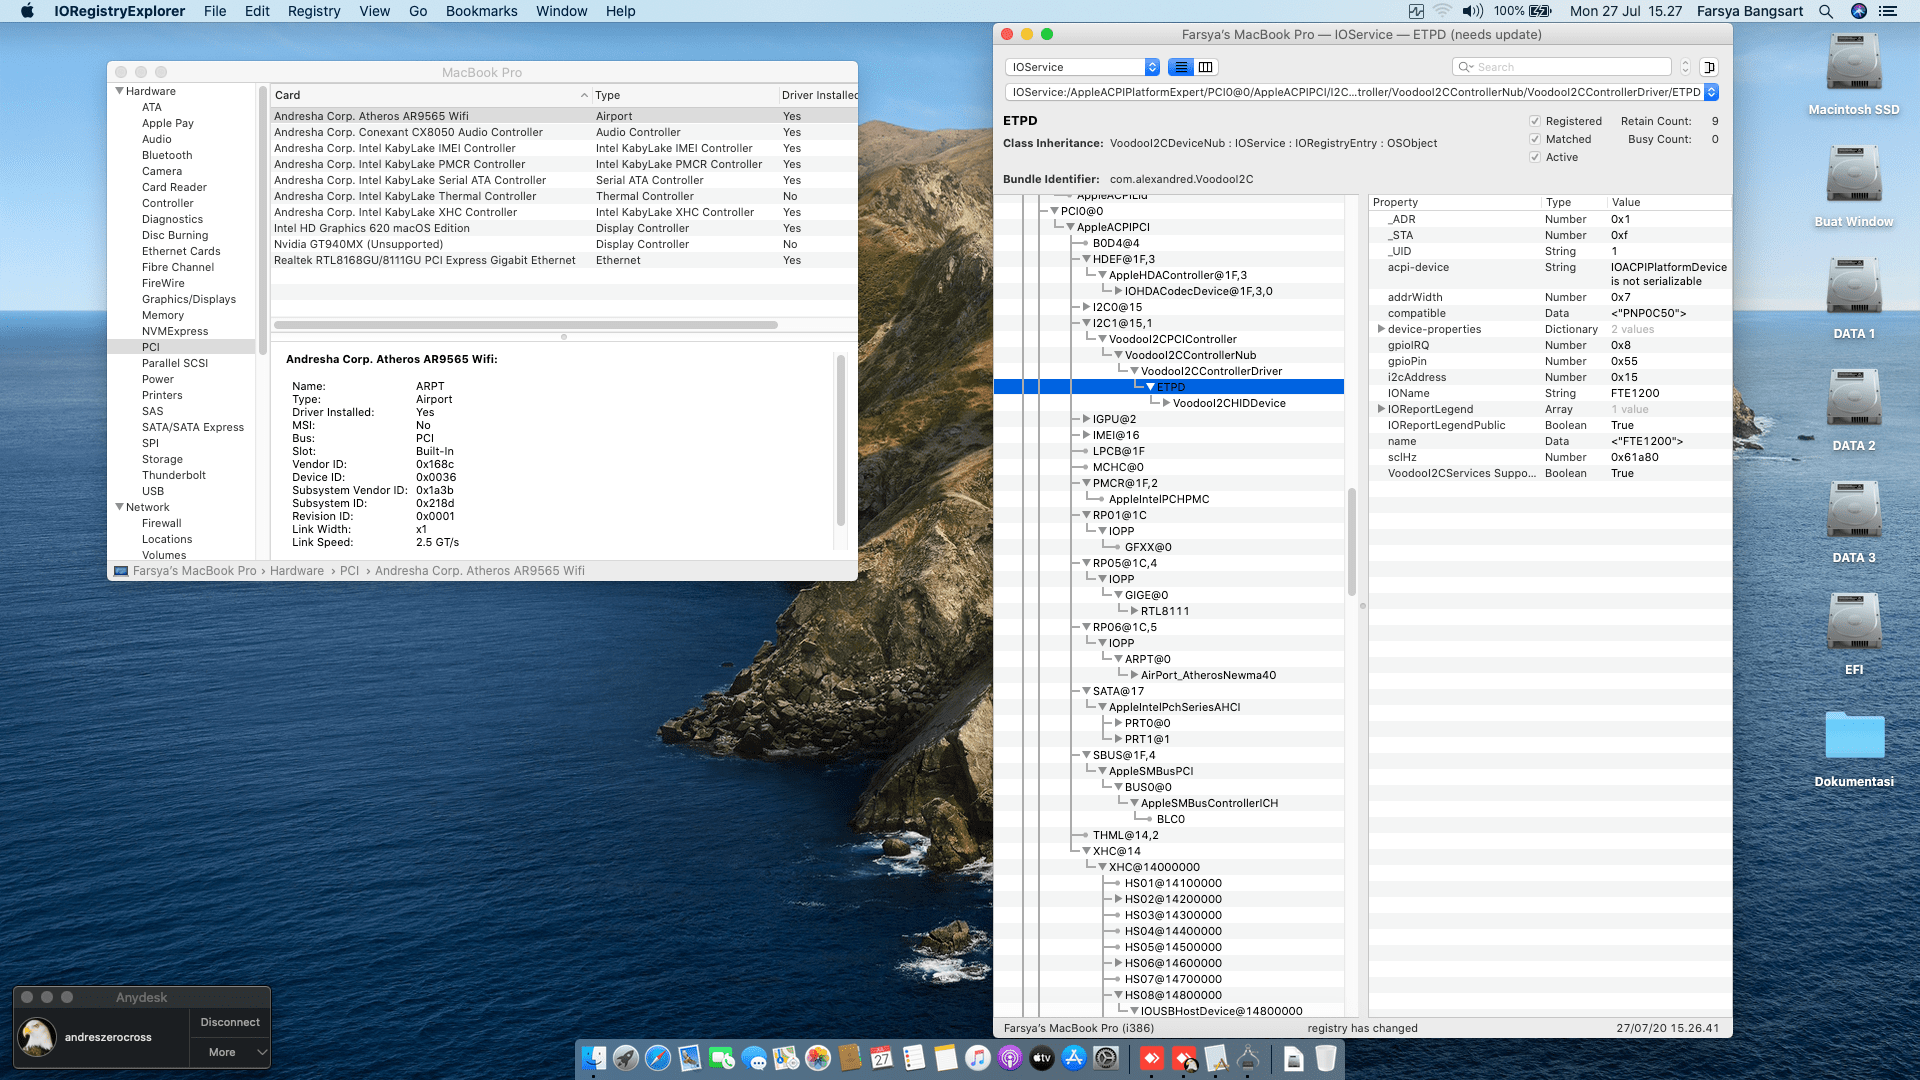Expand the I2C0@15 tree node
The width and height of the screenshot is (1920, 1080).
click(1087, 307)
